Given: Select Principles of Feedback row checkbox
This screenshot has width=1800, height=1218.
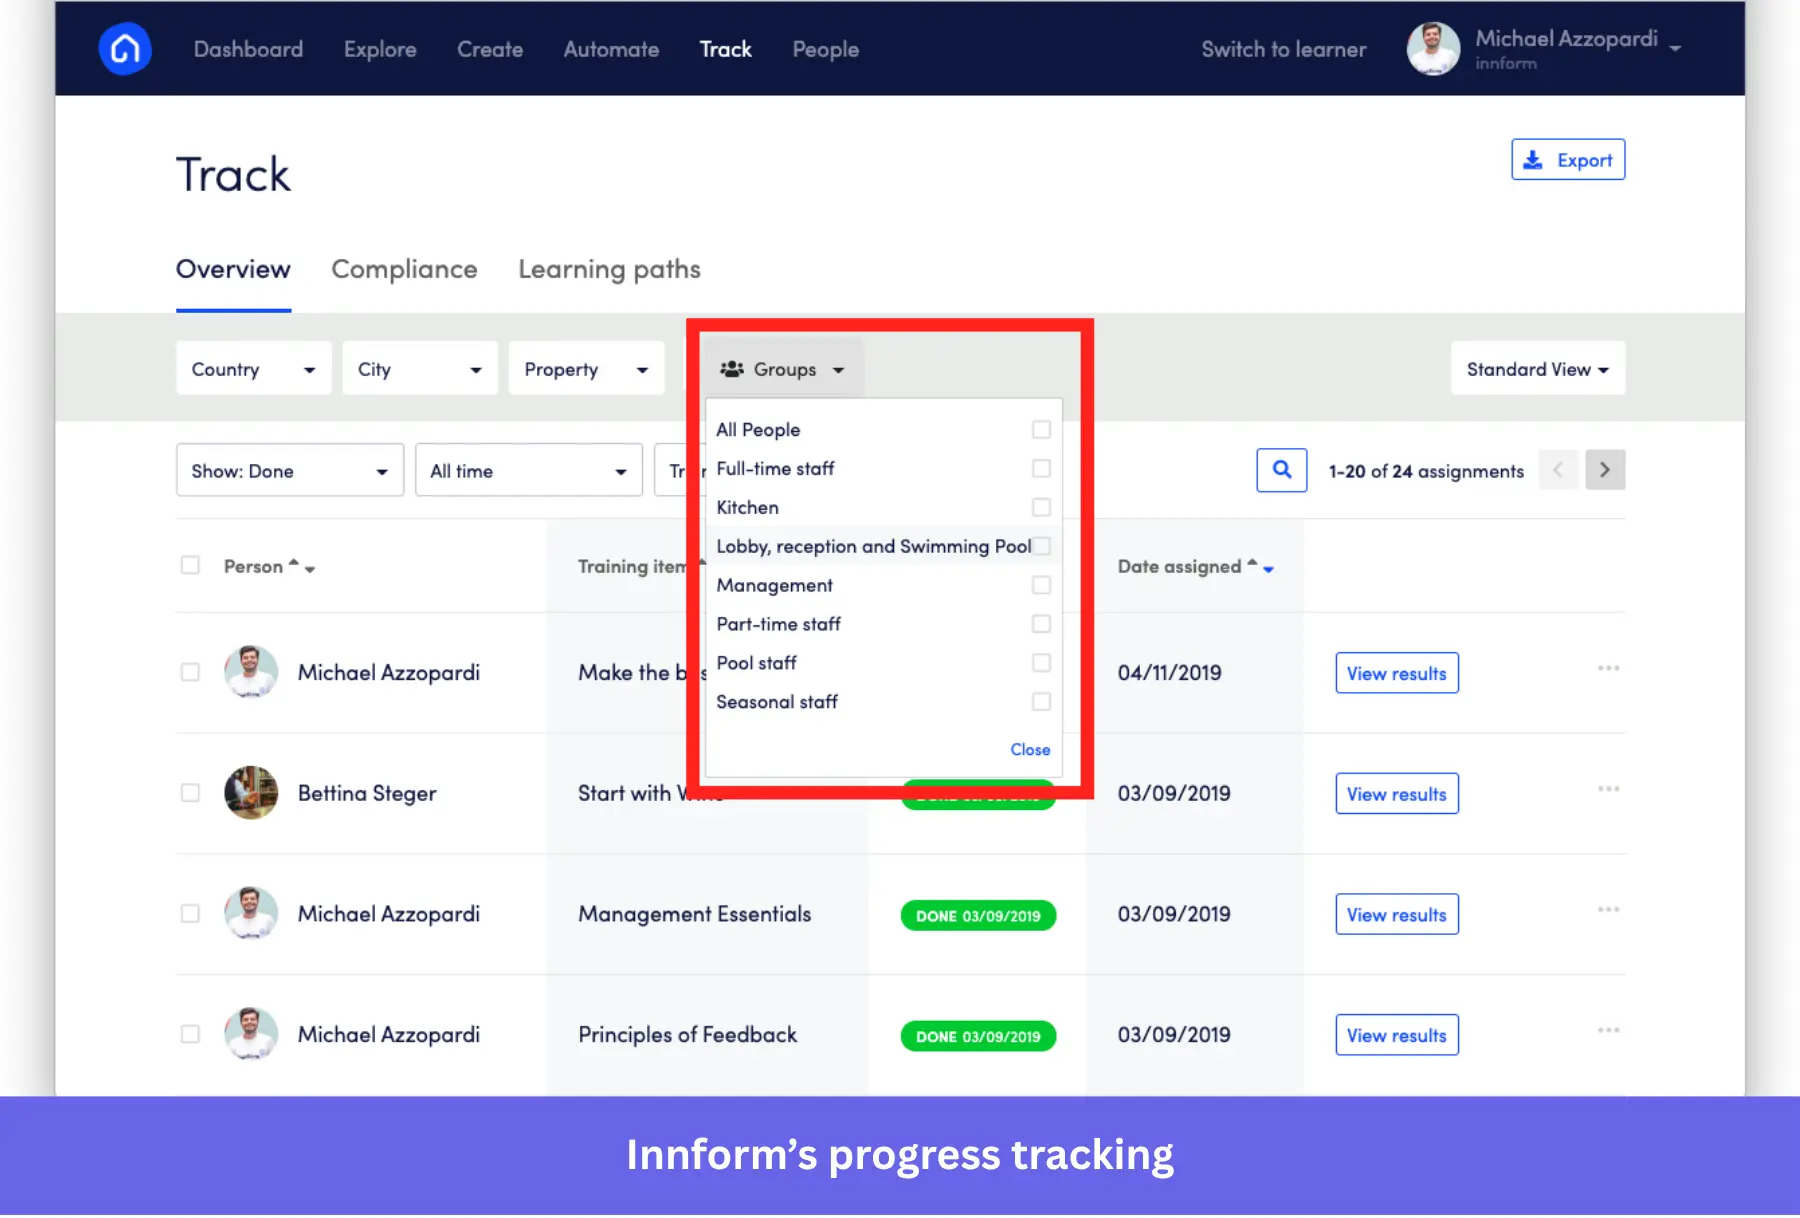Looking at the screenshot, I should tap(190, 1034).
